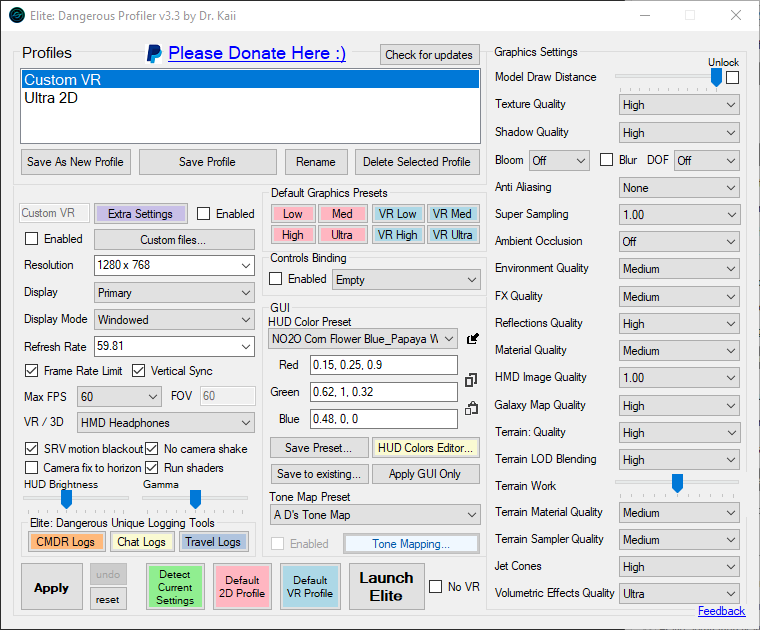Click Delete Selected Profile
The height and width of the screenshot is (630, 760).
[x=417, y=162]
